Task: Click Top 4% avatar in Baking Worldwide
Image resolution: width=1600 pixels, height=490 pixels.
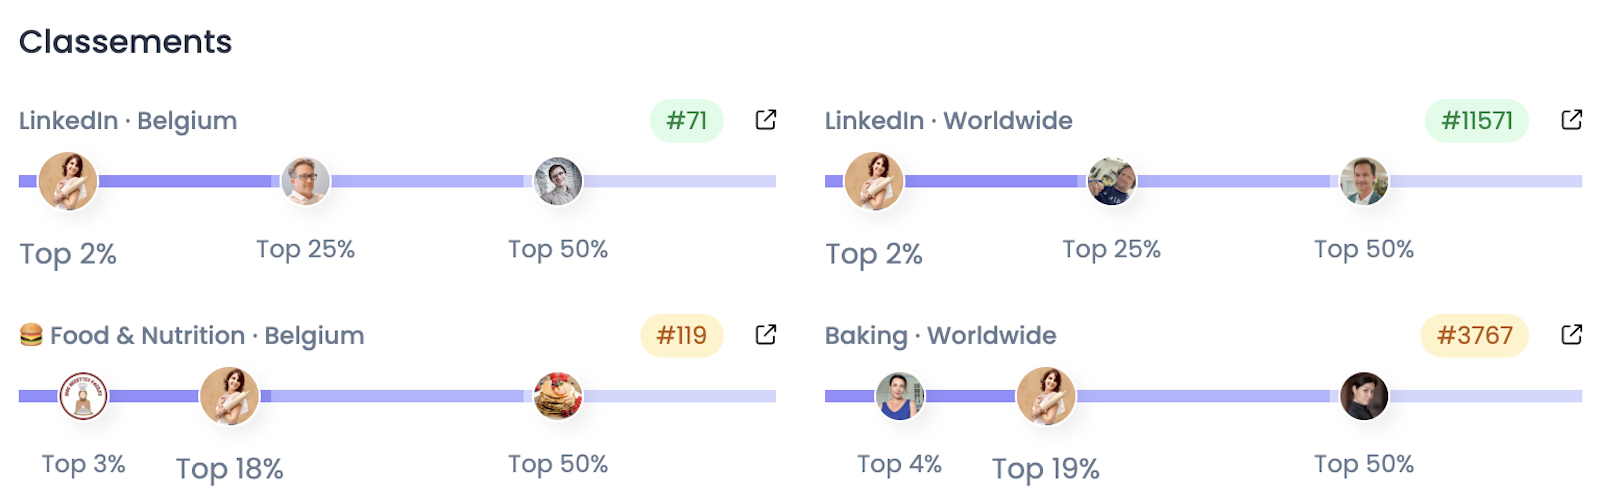Action: (x=899, y=396)
